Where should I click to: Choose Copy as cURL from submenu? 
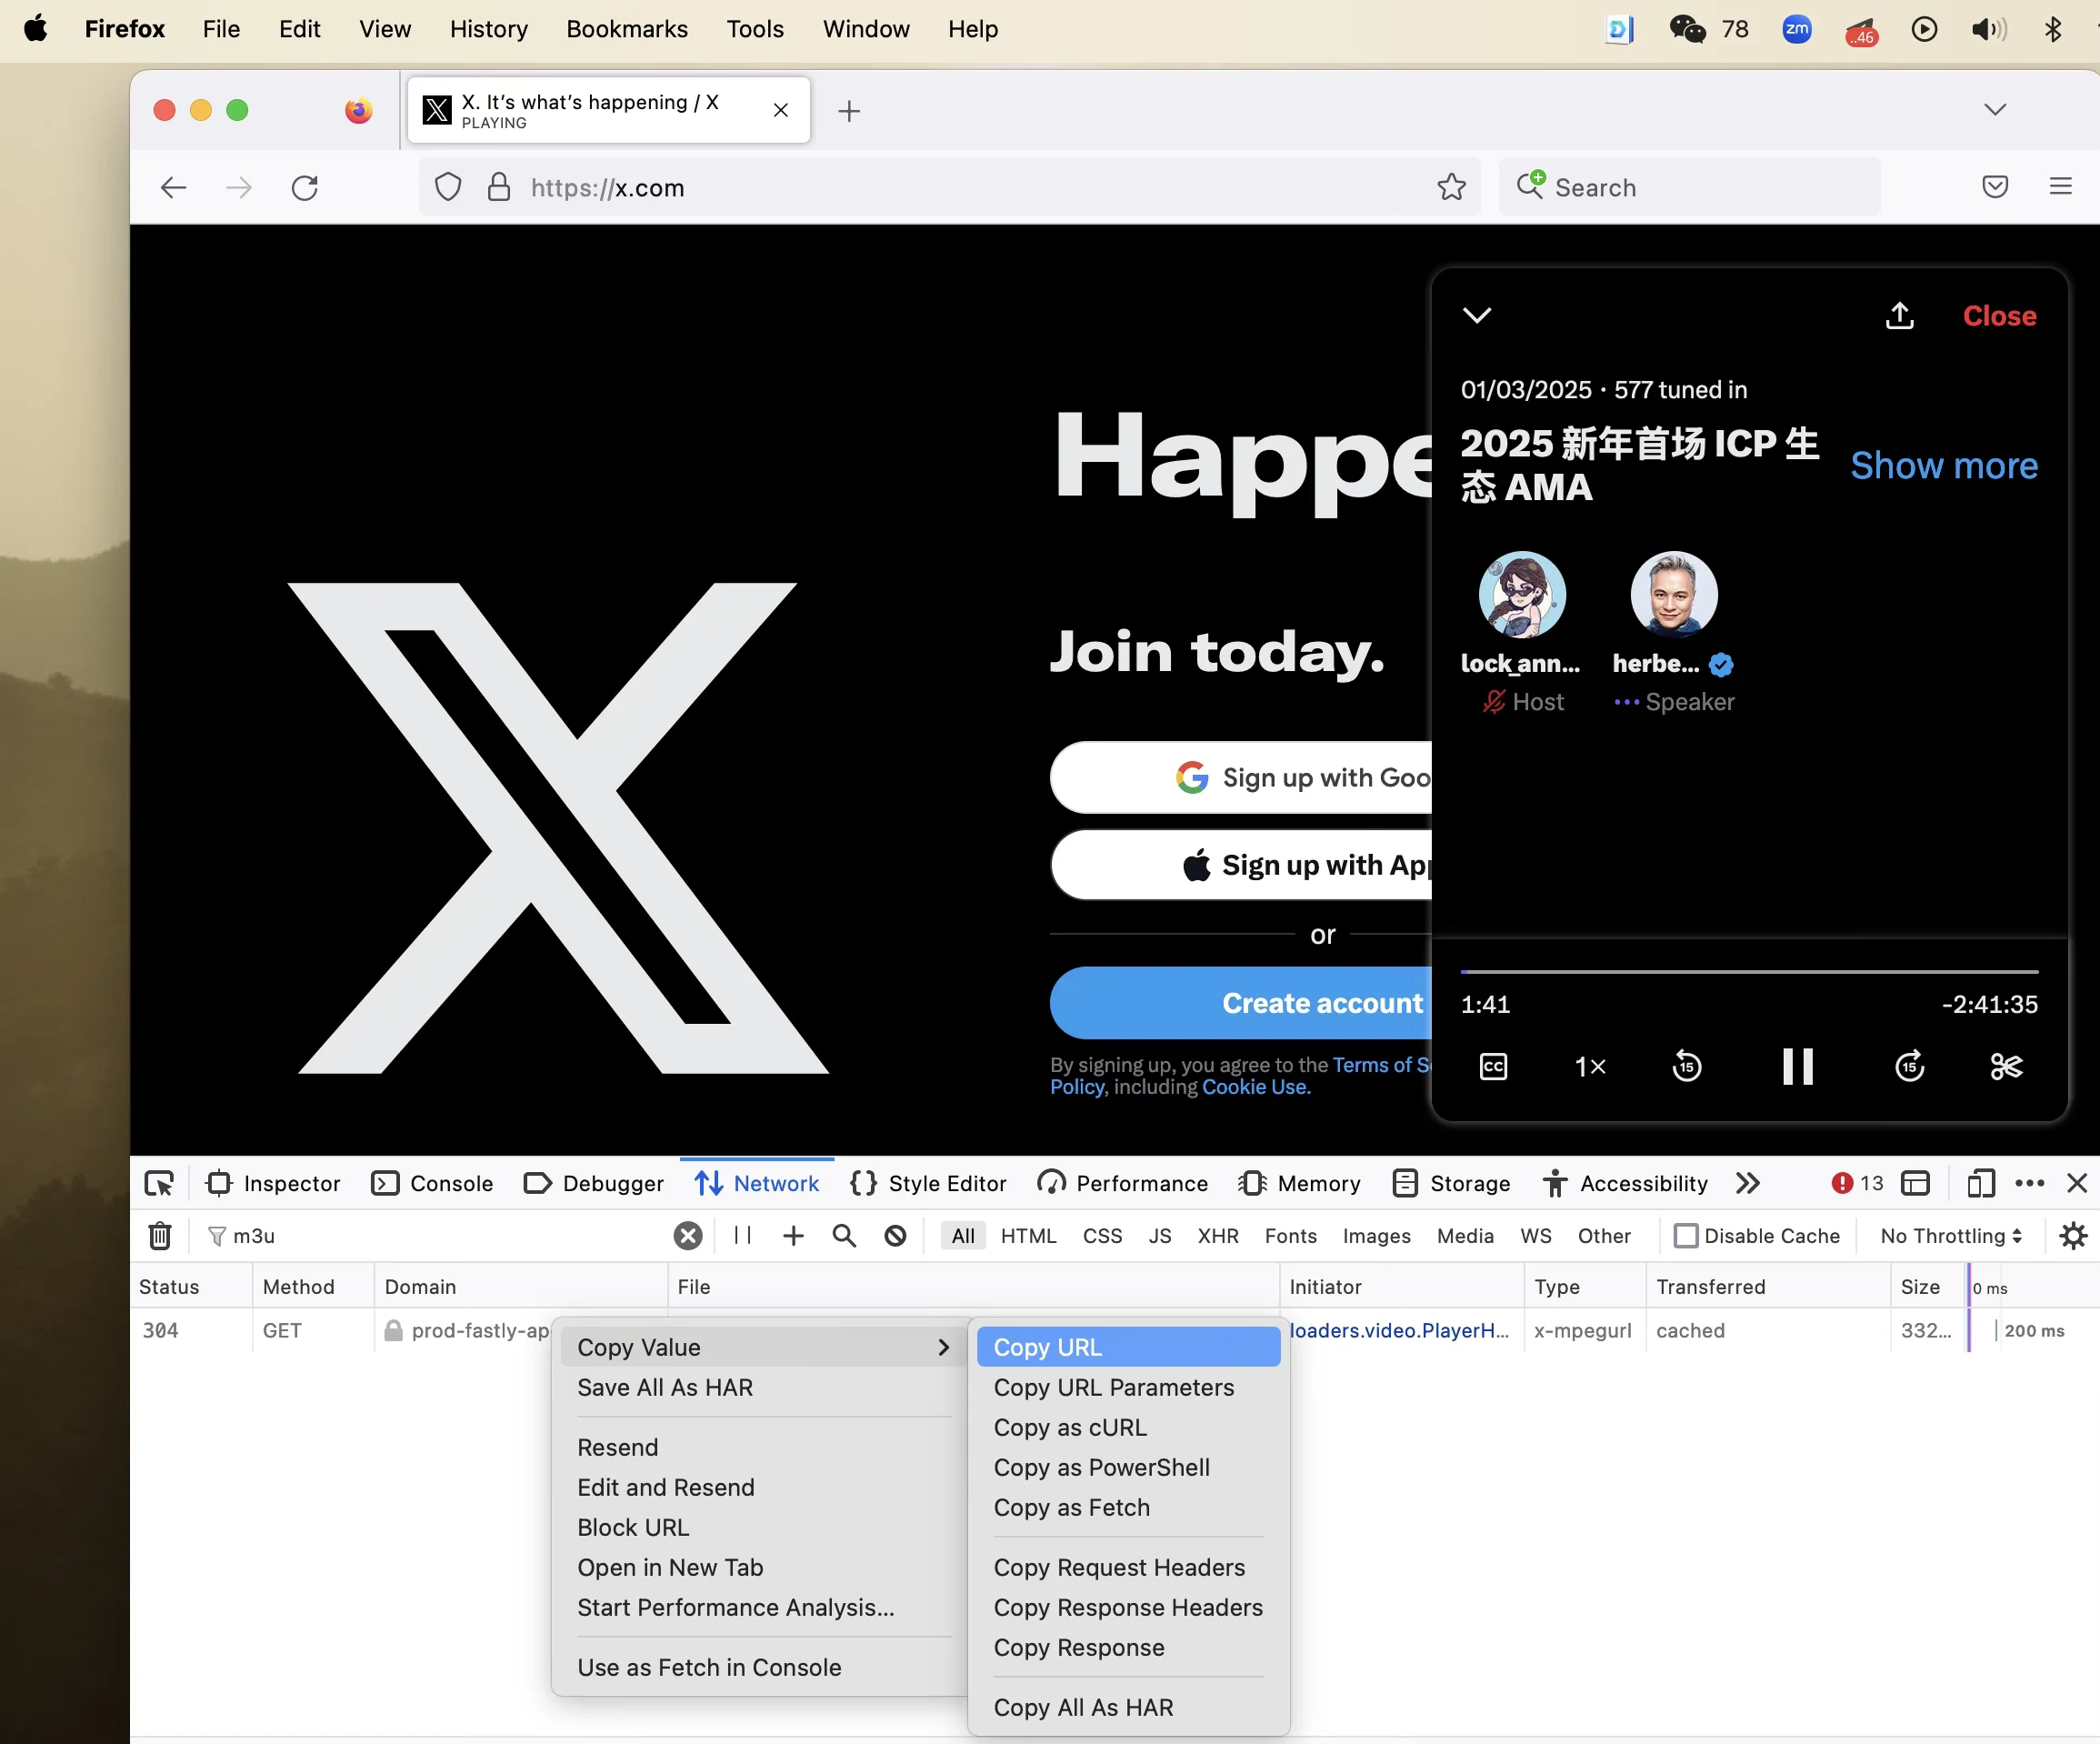click(1070, 1427)
